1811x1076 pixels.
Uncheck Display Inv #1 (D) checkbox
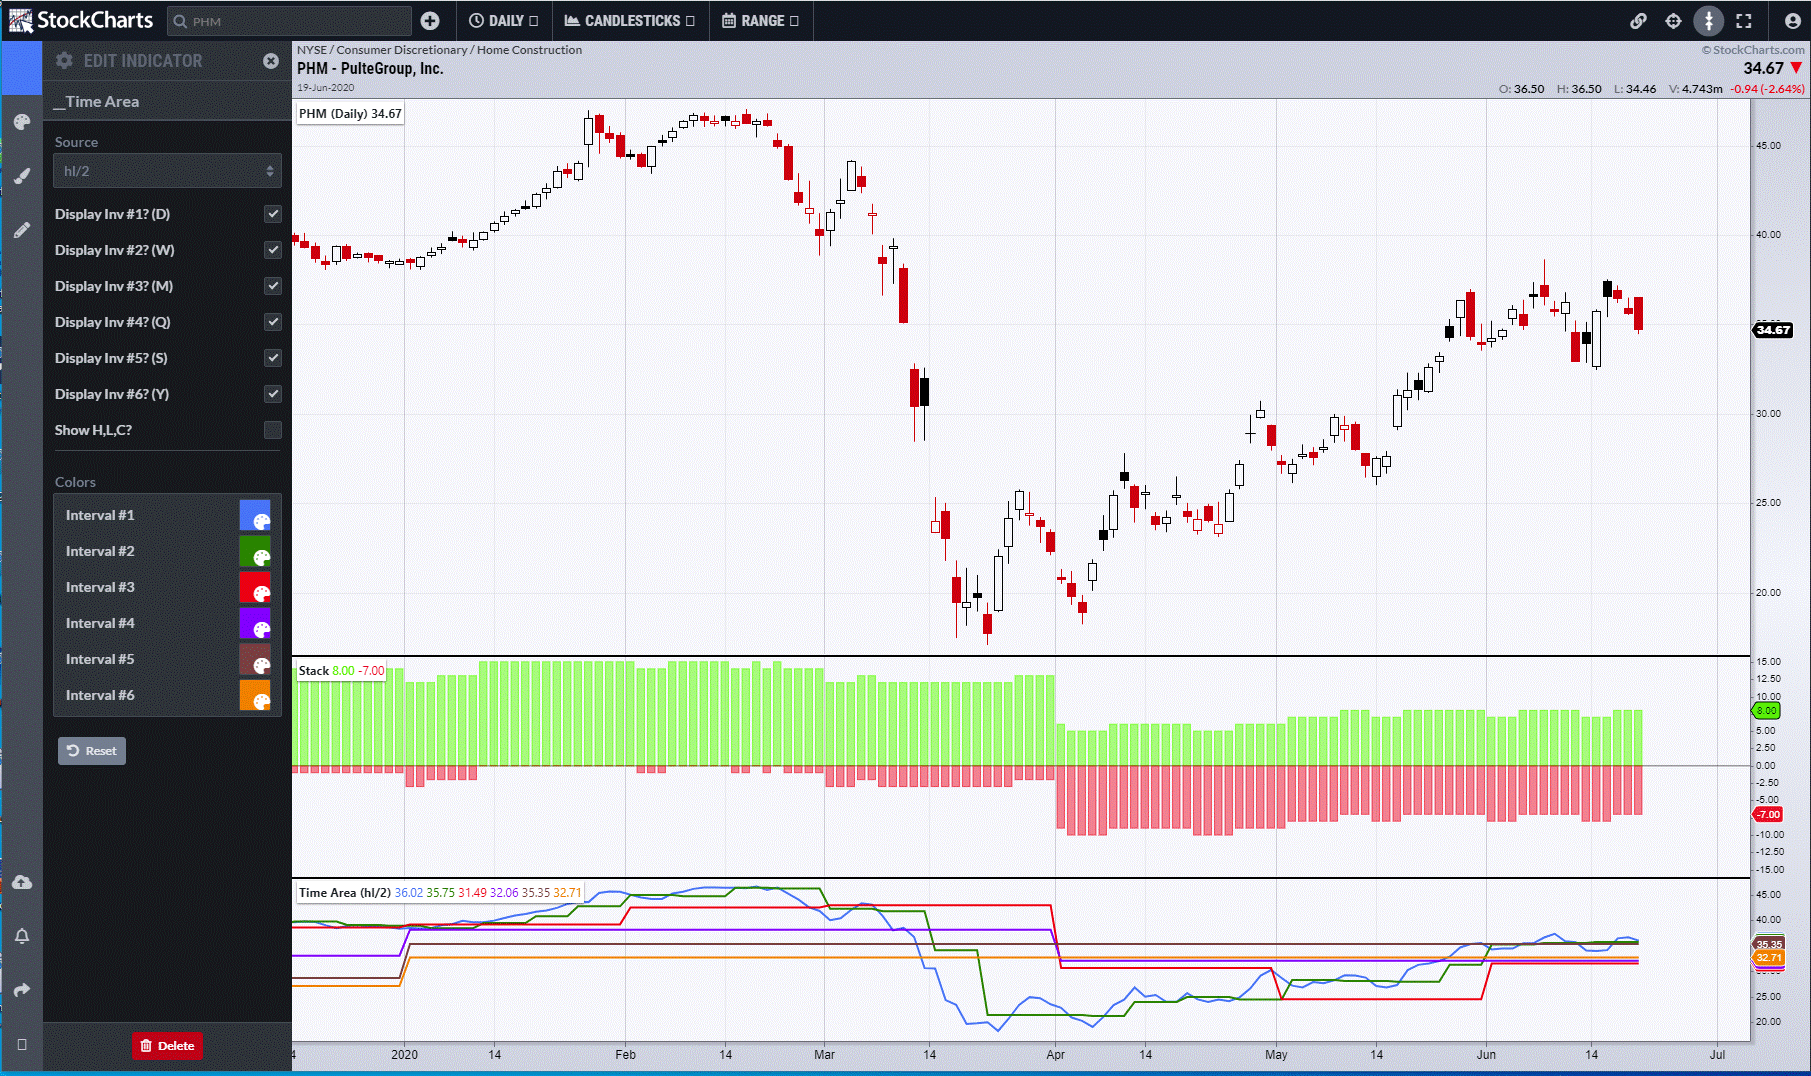[x=272, y=214]
